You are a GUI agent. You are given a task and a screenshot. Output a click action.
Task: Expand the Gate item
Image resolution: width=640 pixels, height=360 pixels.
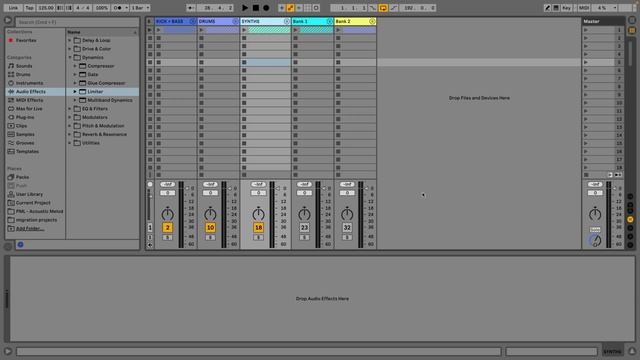tap(75, 74)
